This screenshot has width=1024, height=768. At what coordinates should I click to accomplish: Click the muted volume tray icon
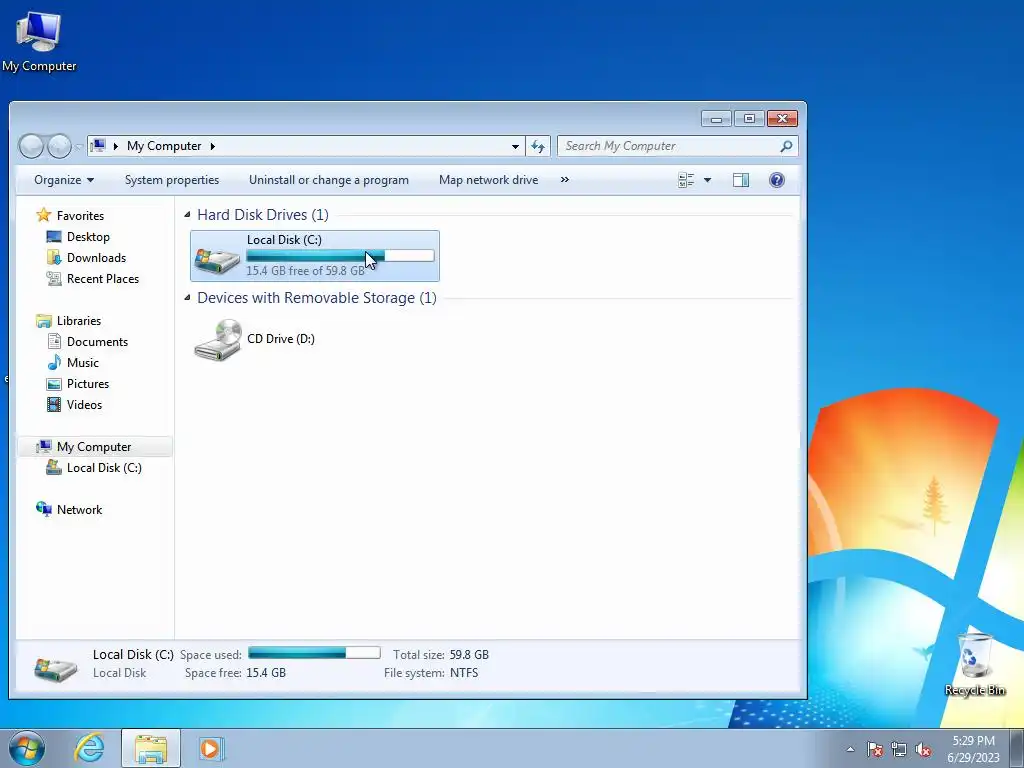click(923, 749)
